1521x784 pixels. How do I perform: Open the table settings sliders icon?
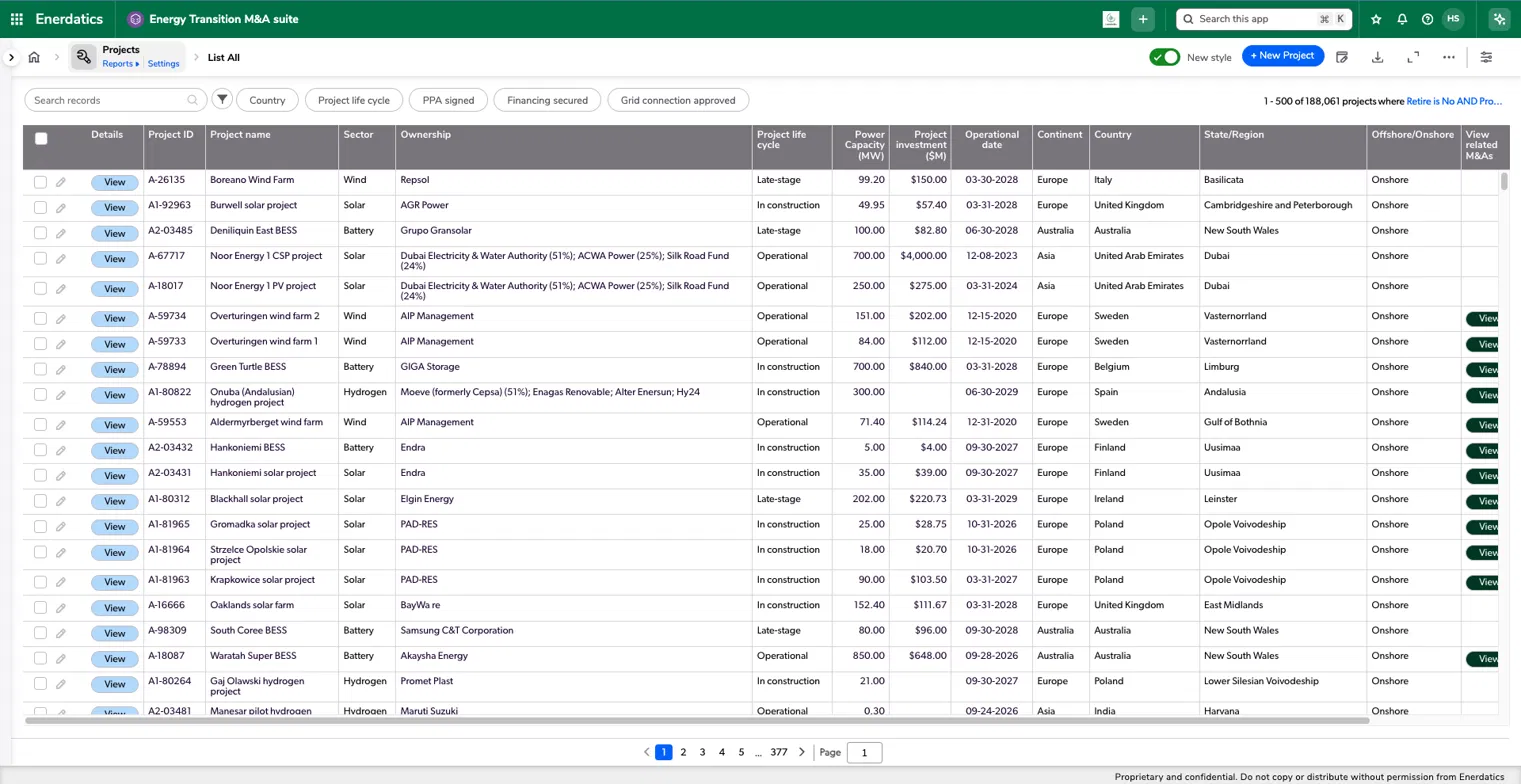pos(1486,57)
